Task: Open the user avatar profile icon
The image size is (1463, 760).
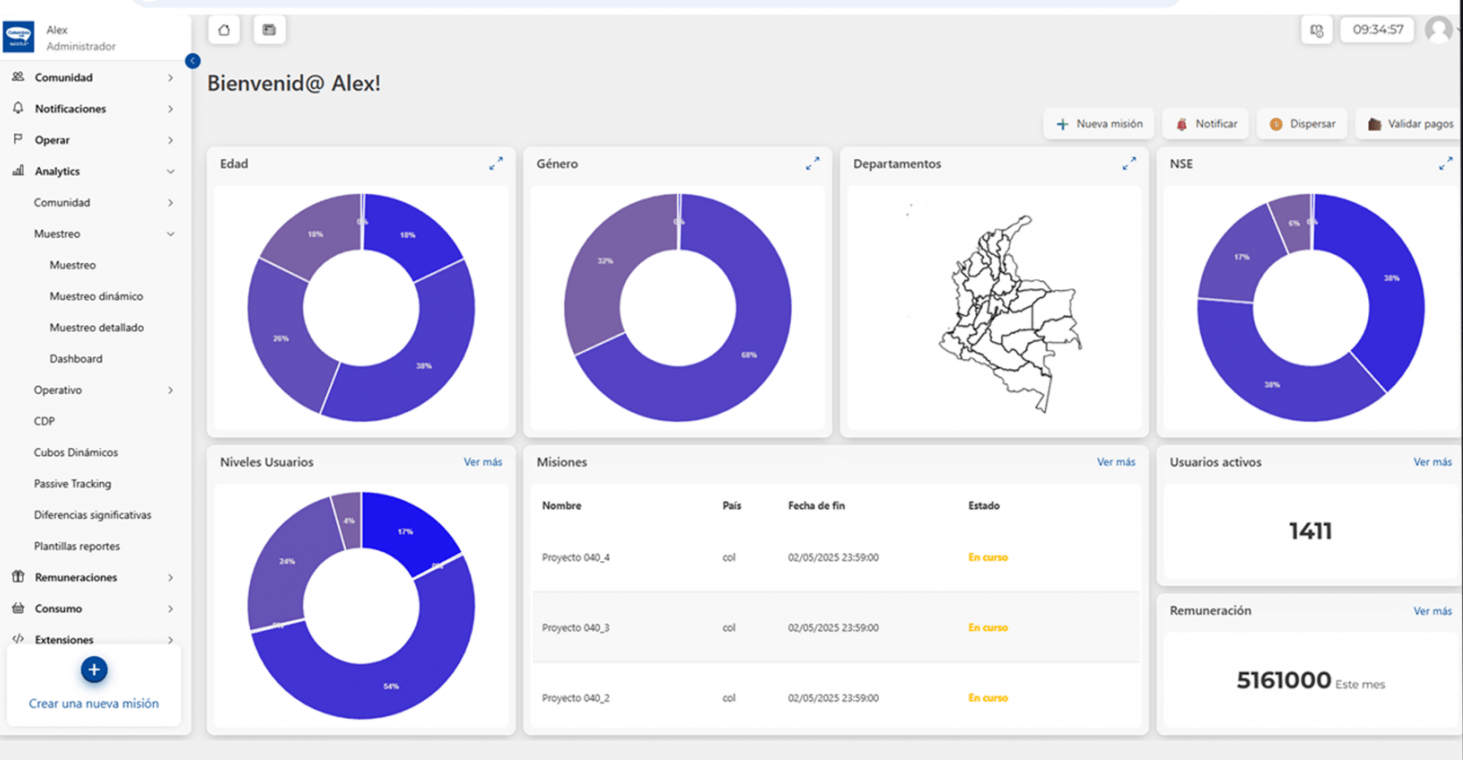Action: (1438, 30)
